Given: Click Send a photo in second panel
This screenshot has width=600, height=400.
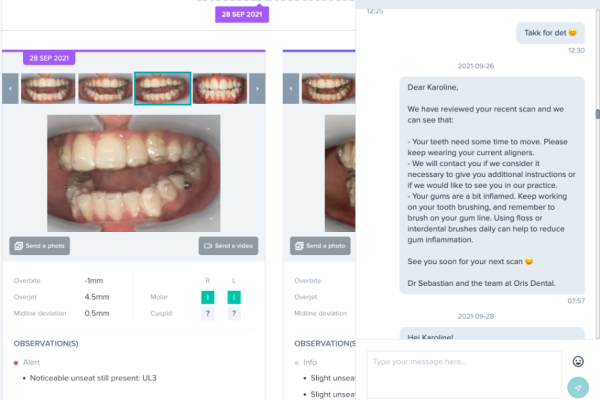Looking at the screenshot, I should pyautogui.click(x=320, y=246).
